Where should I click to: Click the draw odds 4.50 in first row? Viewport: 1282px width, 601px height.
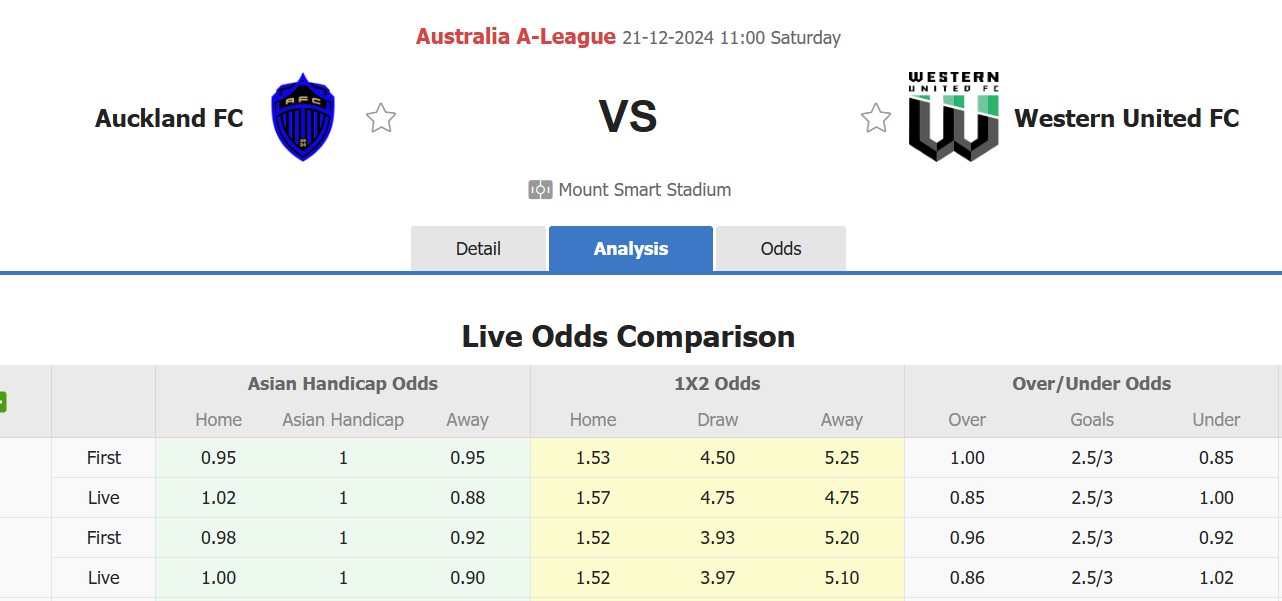click(717, 458)
